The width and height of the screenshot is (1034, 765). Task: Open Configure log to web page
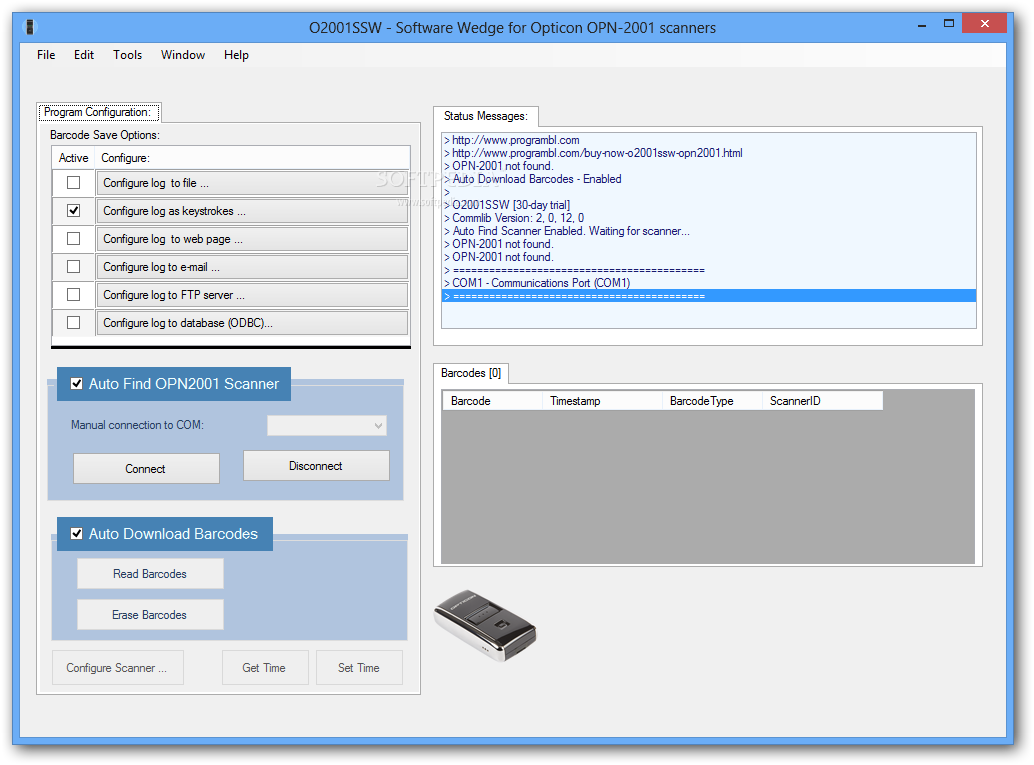252,239
